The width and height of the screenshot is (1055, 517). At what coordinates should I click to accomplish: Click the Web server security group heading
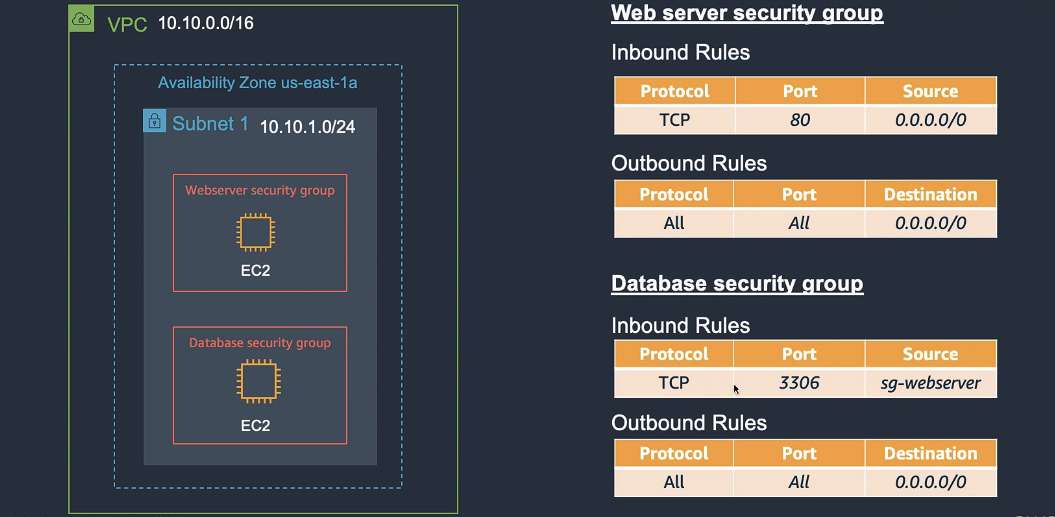coord(747,13)
